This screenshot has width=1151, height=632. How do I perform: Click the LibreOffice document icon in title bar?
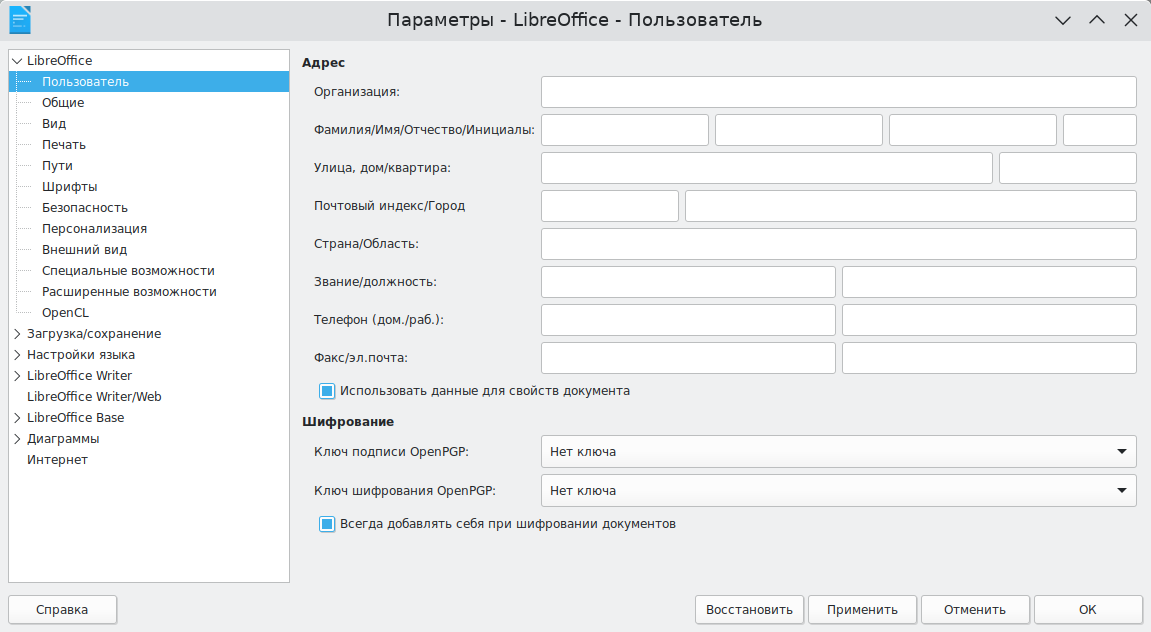point(20,20)
